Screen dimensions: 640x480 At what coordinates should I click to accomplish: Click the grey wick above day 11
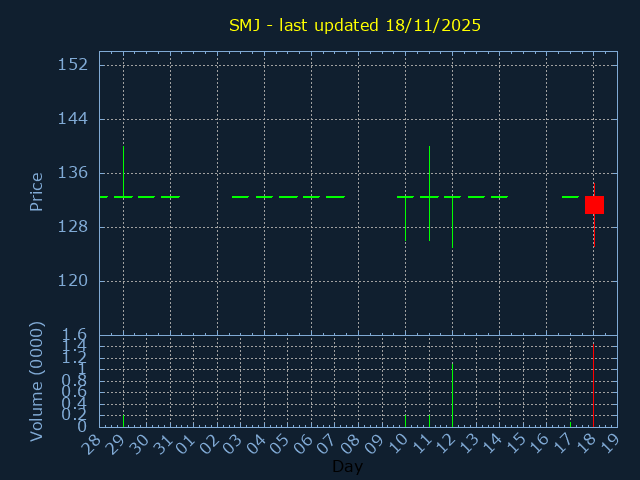point(429,170)
